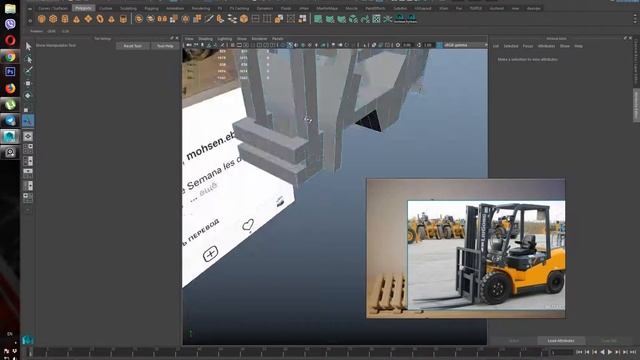This screenshot has height=360, width=640.
Task: Click the Load Attributes button
Action: [561, 340]
